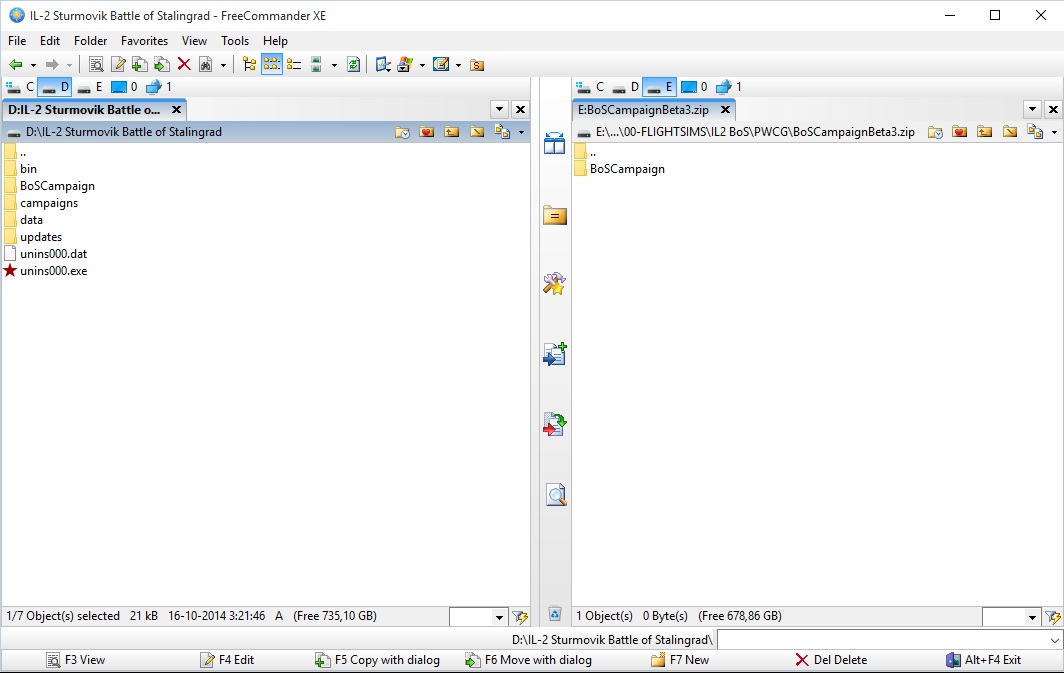
Task: Open the Help menu
Action: pyautogui.click(x=275, y=41)
